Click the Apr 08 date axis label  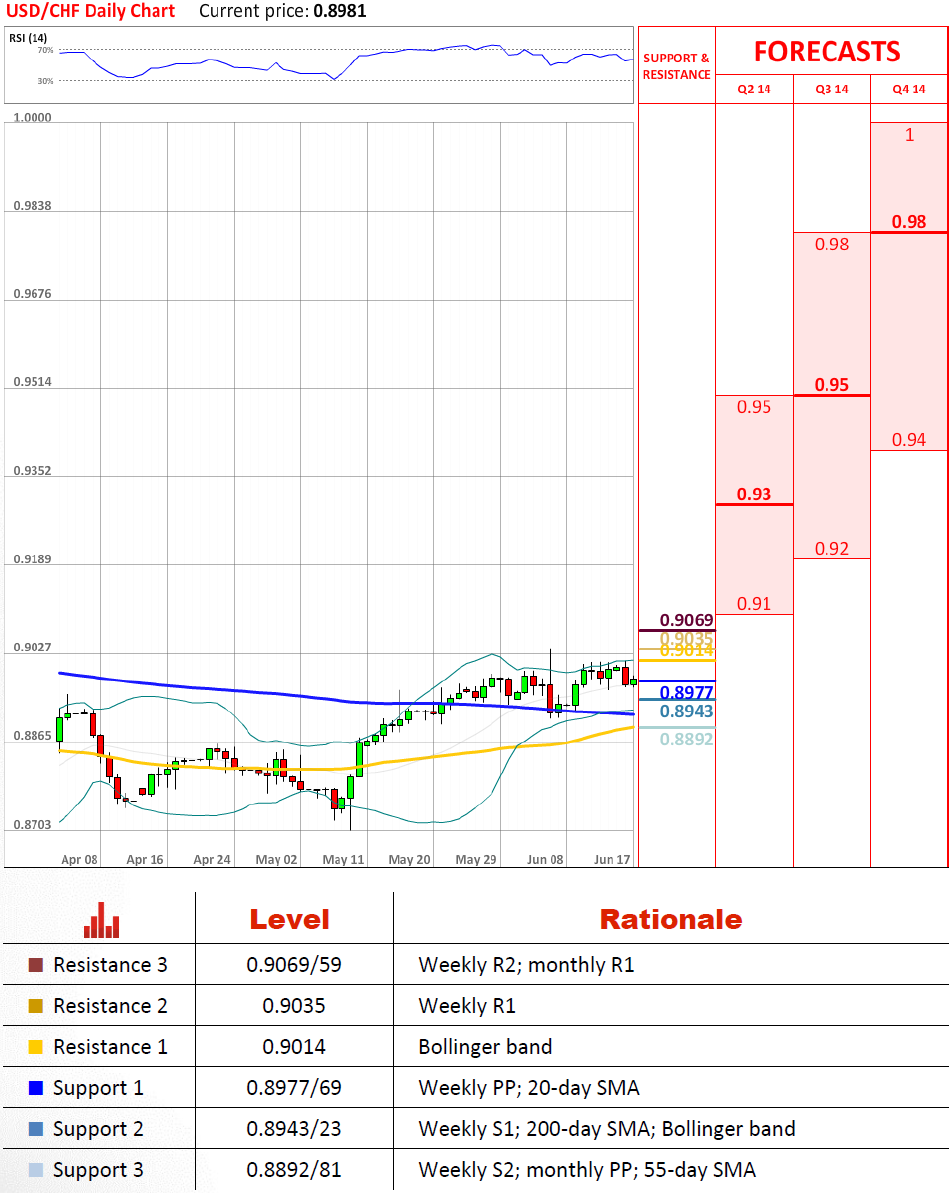(x=79, y=860)
